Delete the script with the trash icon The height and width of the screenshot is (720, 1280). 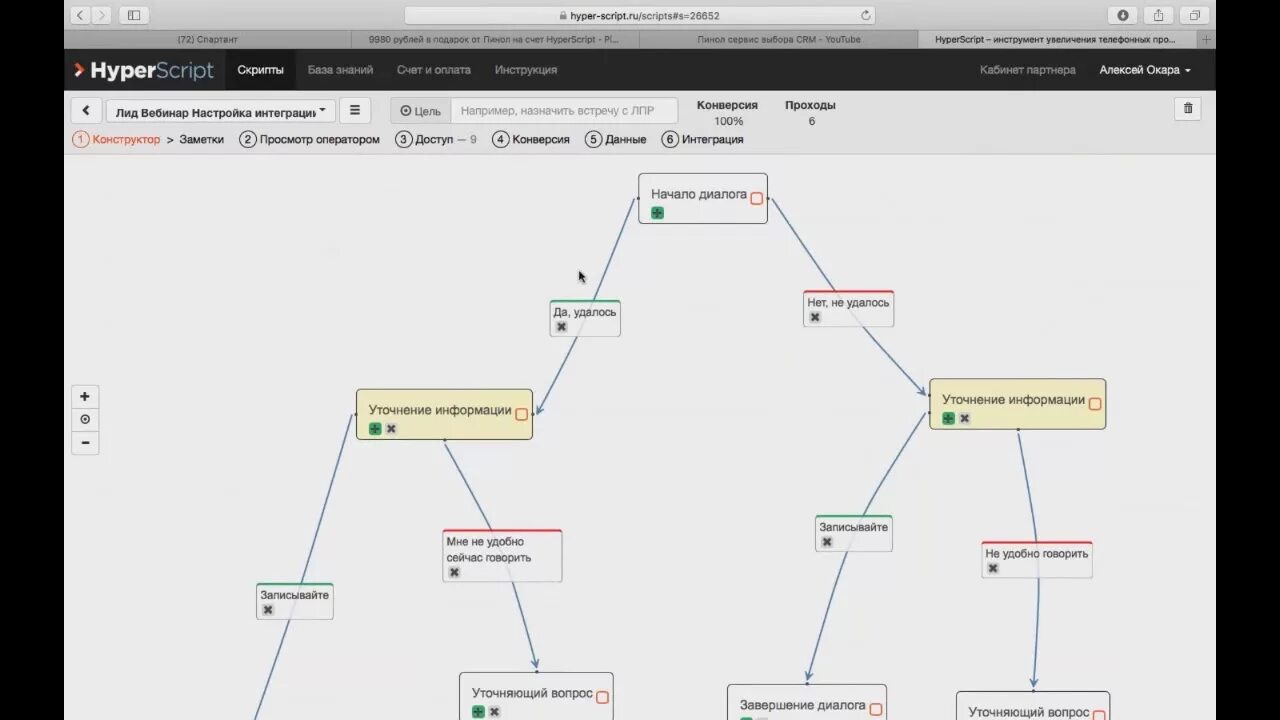point(1188,108)
